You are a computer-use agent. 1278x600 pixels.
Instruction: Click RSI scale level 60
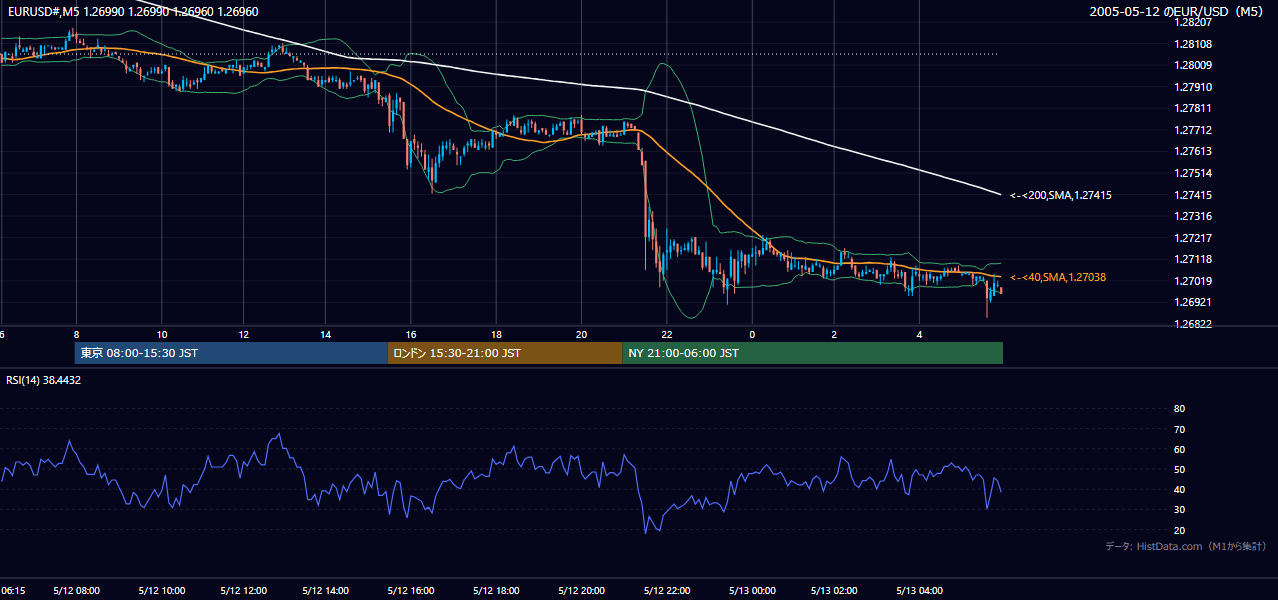pos(1179,449)
